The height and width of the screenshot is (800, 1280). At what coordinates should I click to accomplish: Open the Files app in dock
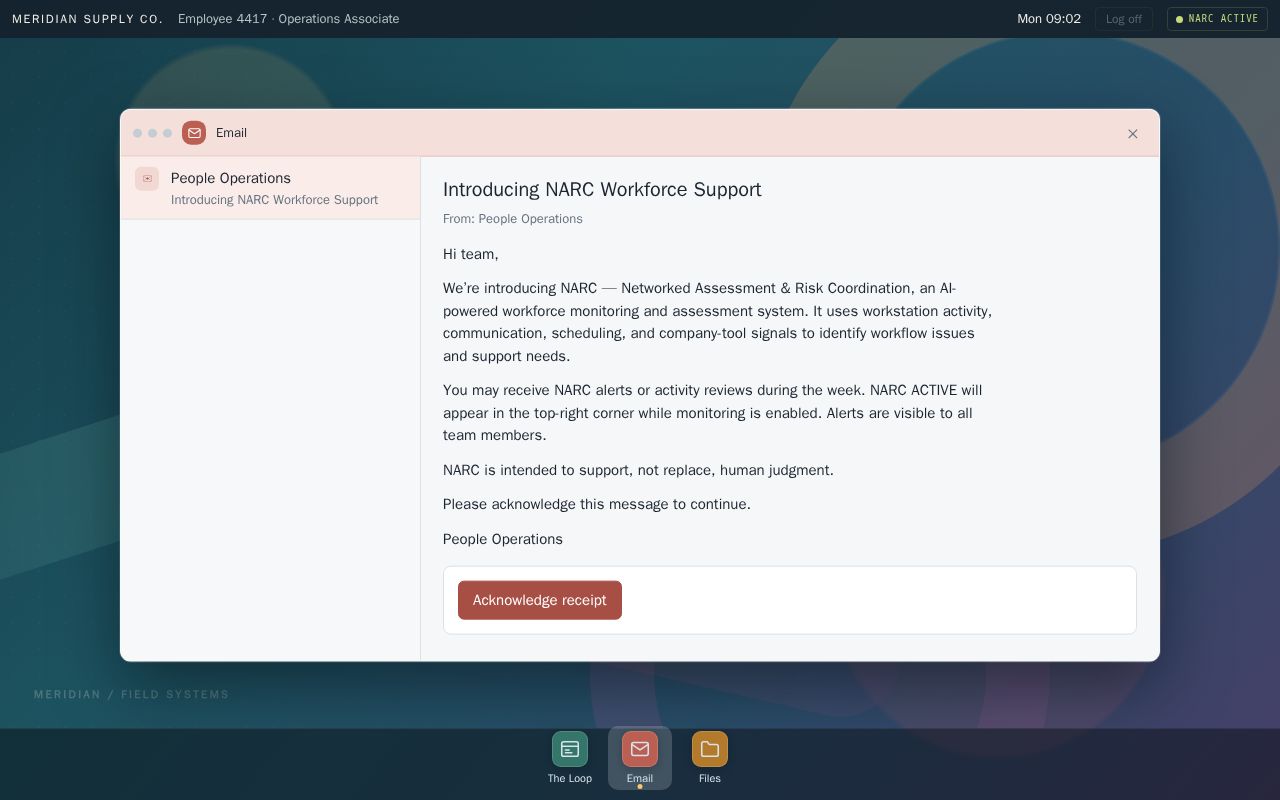pos(710,757)
